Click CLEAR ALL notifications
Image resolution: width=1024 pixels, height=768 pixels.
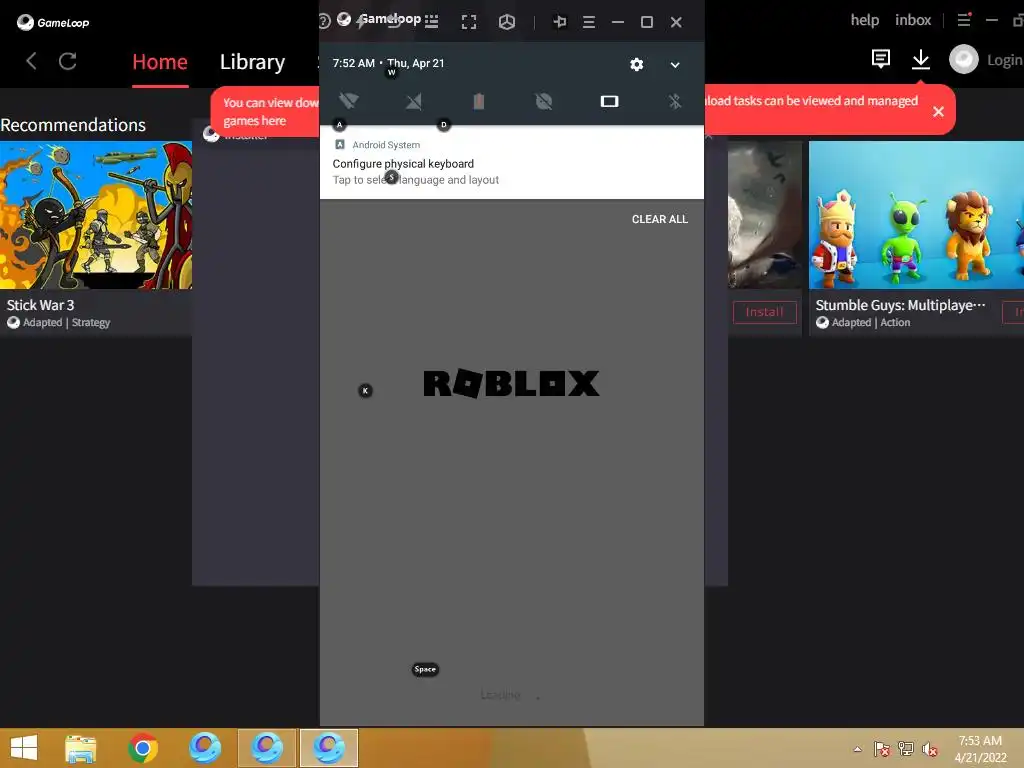[660, 219]
